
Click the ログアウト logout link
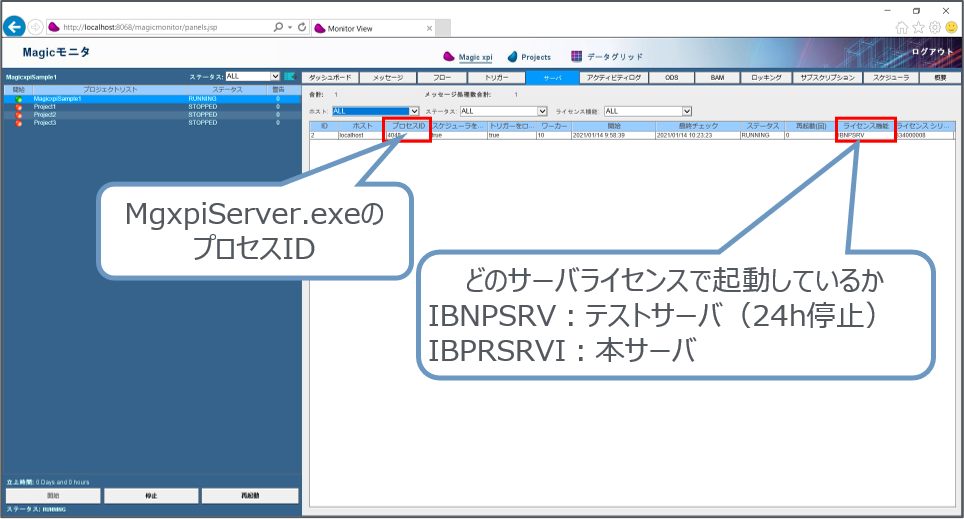click(x=934, y=51)
